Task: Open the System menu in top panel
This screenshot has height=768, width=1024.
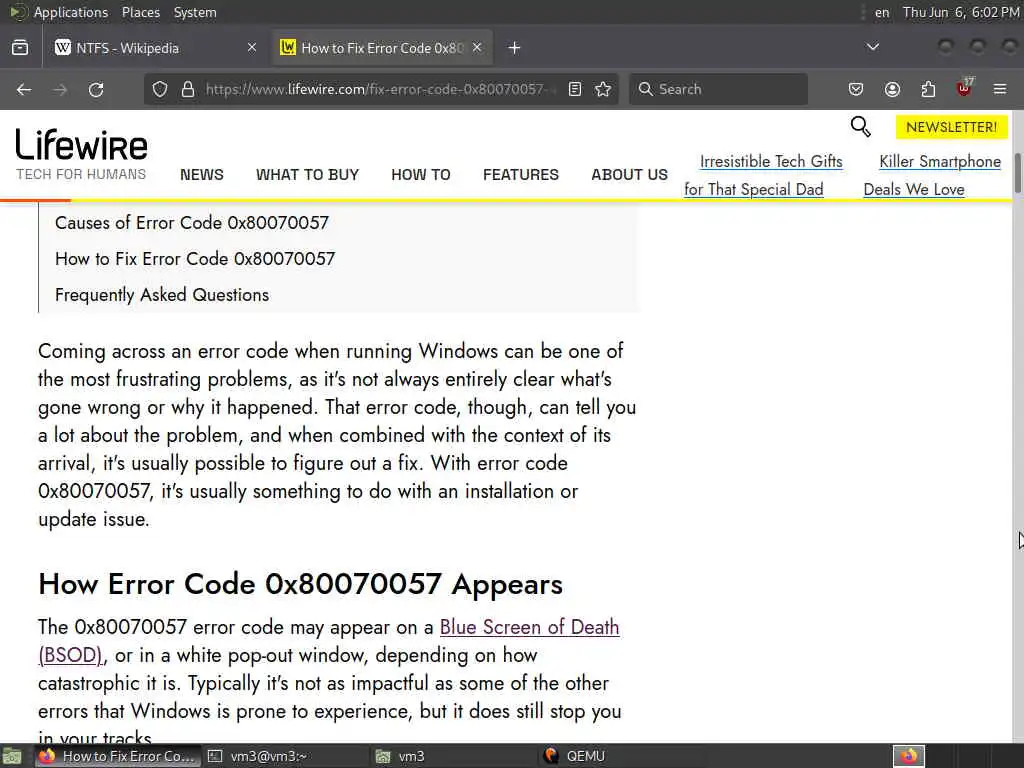Action: pos(195,12)
